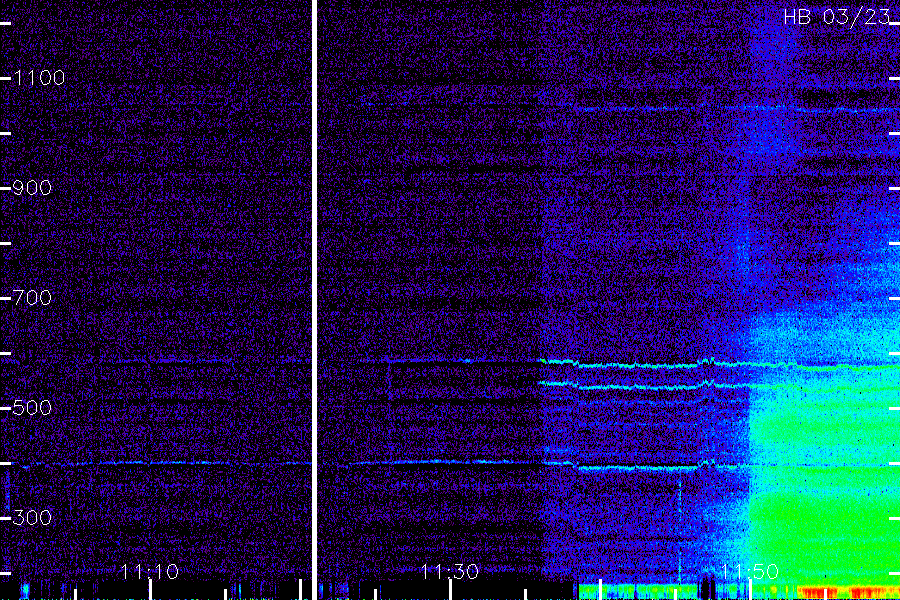Click the 1100 frequency axis label
This screenshot has width=900, height=600.
pyautogui.click(x=39, y=78)
